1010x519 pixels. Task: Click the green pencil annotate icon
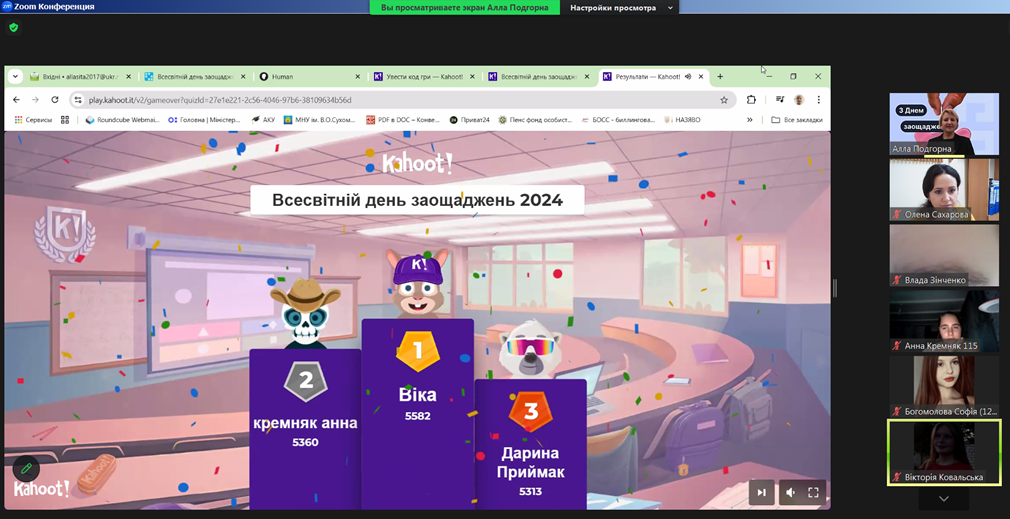[x=26, y=468]
